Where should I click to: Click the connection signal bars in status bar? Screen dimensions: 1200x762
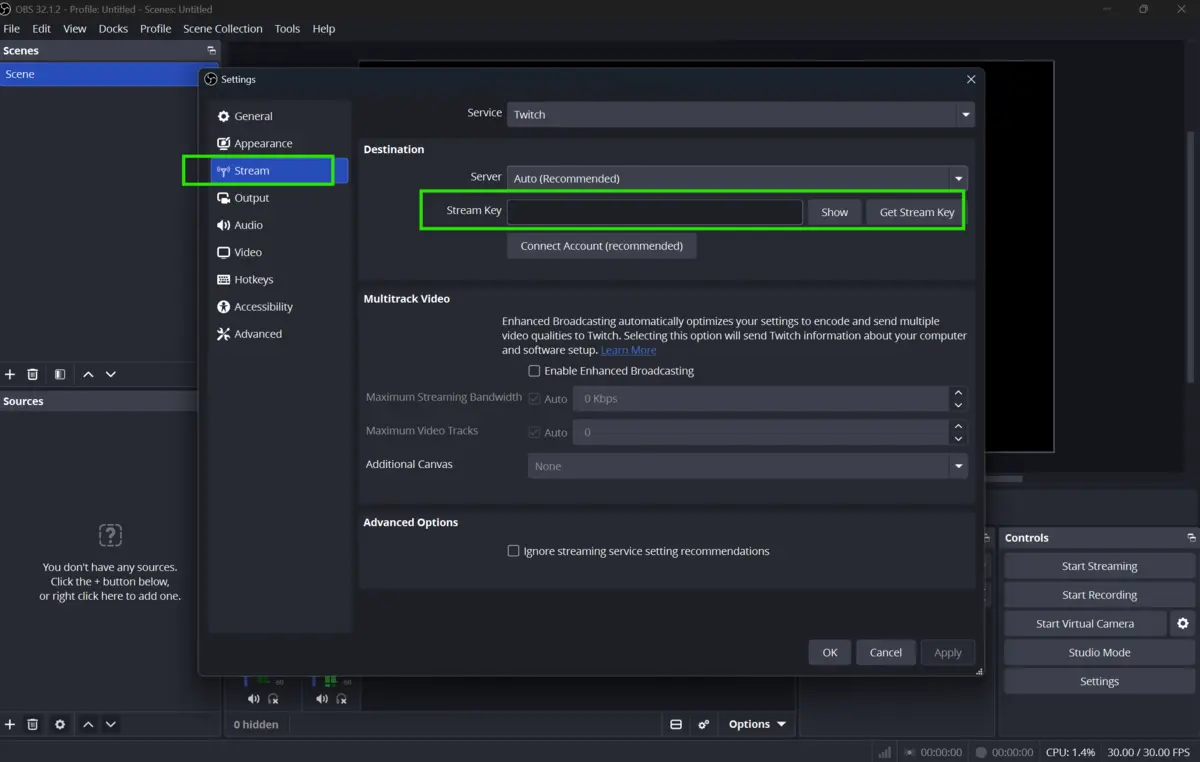(x=884, y=752)
